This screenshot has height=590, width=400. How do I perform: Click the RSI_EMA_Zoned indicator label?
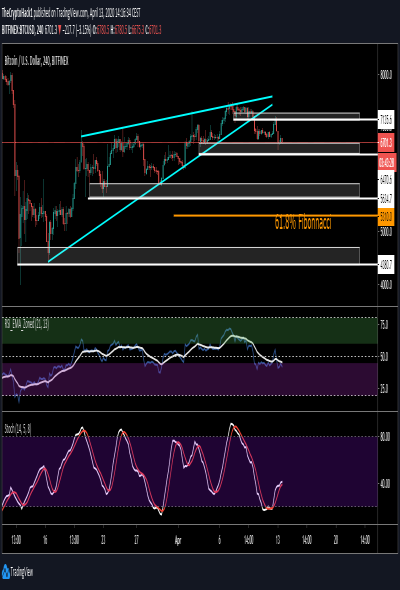[x=27, y=324]
